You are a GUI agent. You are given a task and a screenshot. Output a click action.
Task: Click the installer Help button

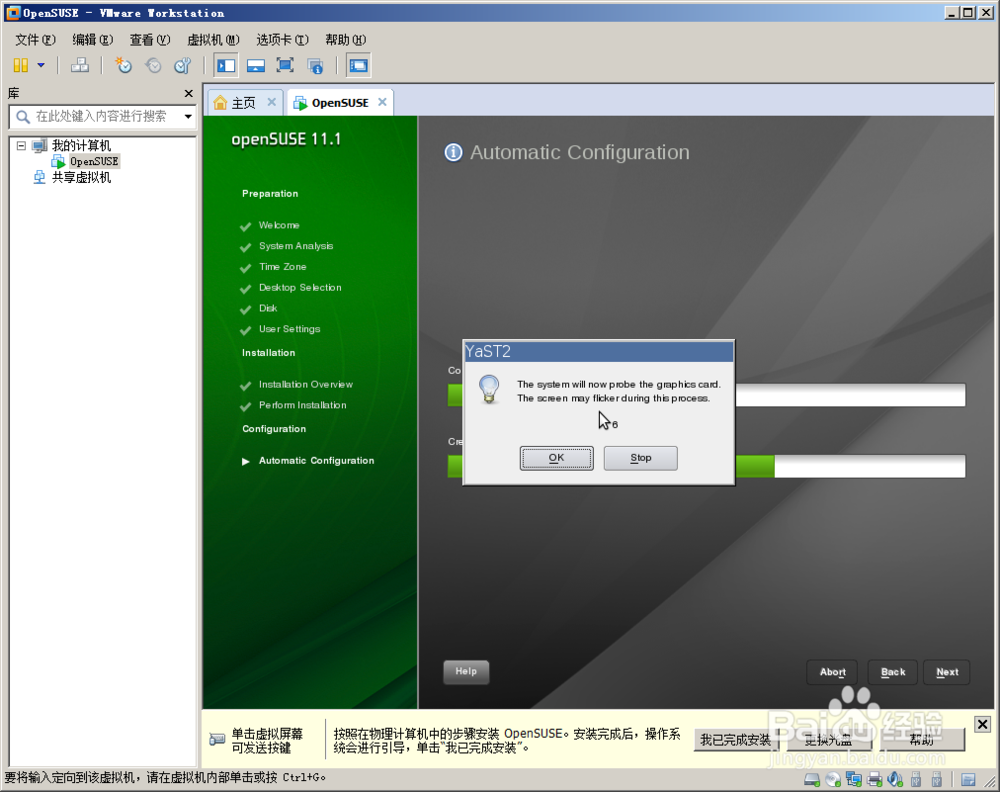[x=466, y=671]
